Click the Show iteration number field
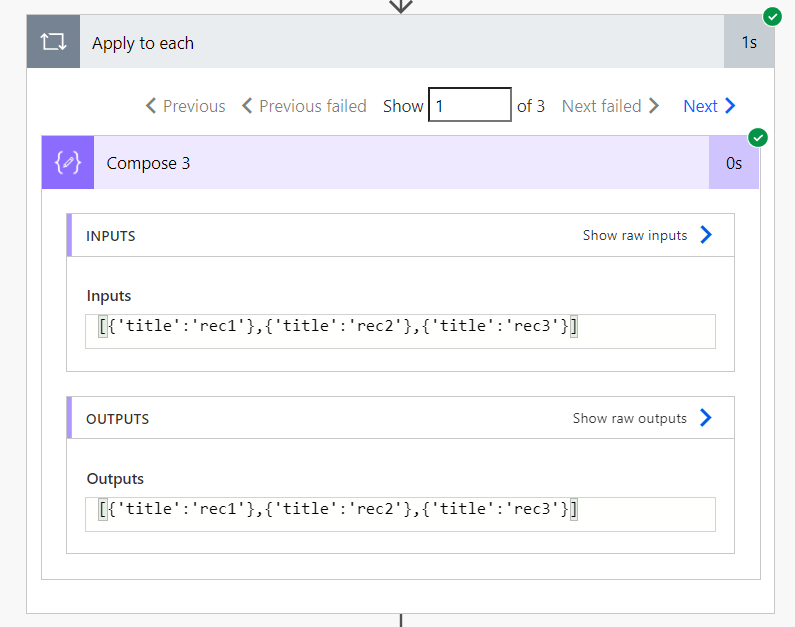The width and height of the screenshot is (795, 627). 469,105
